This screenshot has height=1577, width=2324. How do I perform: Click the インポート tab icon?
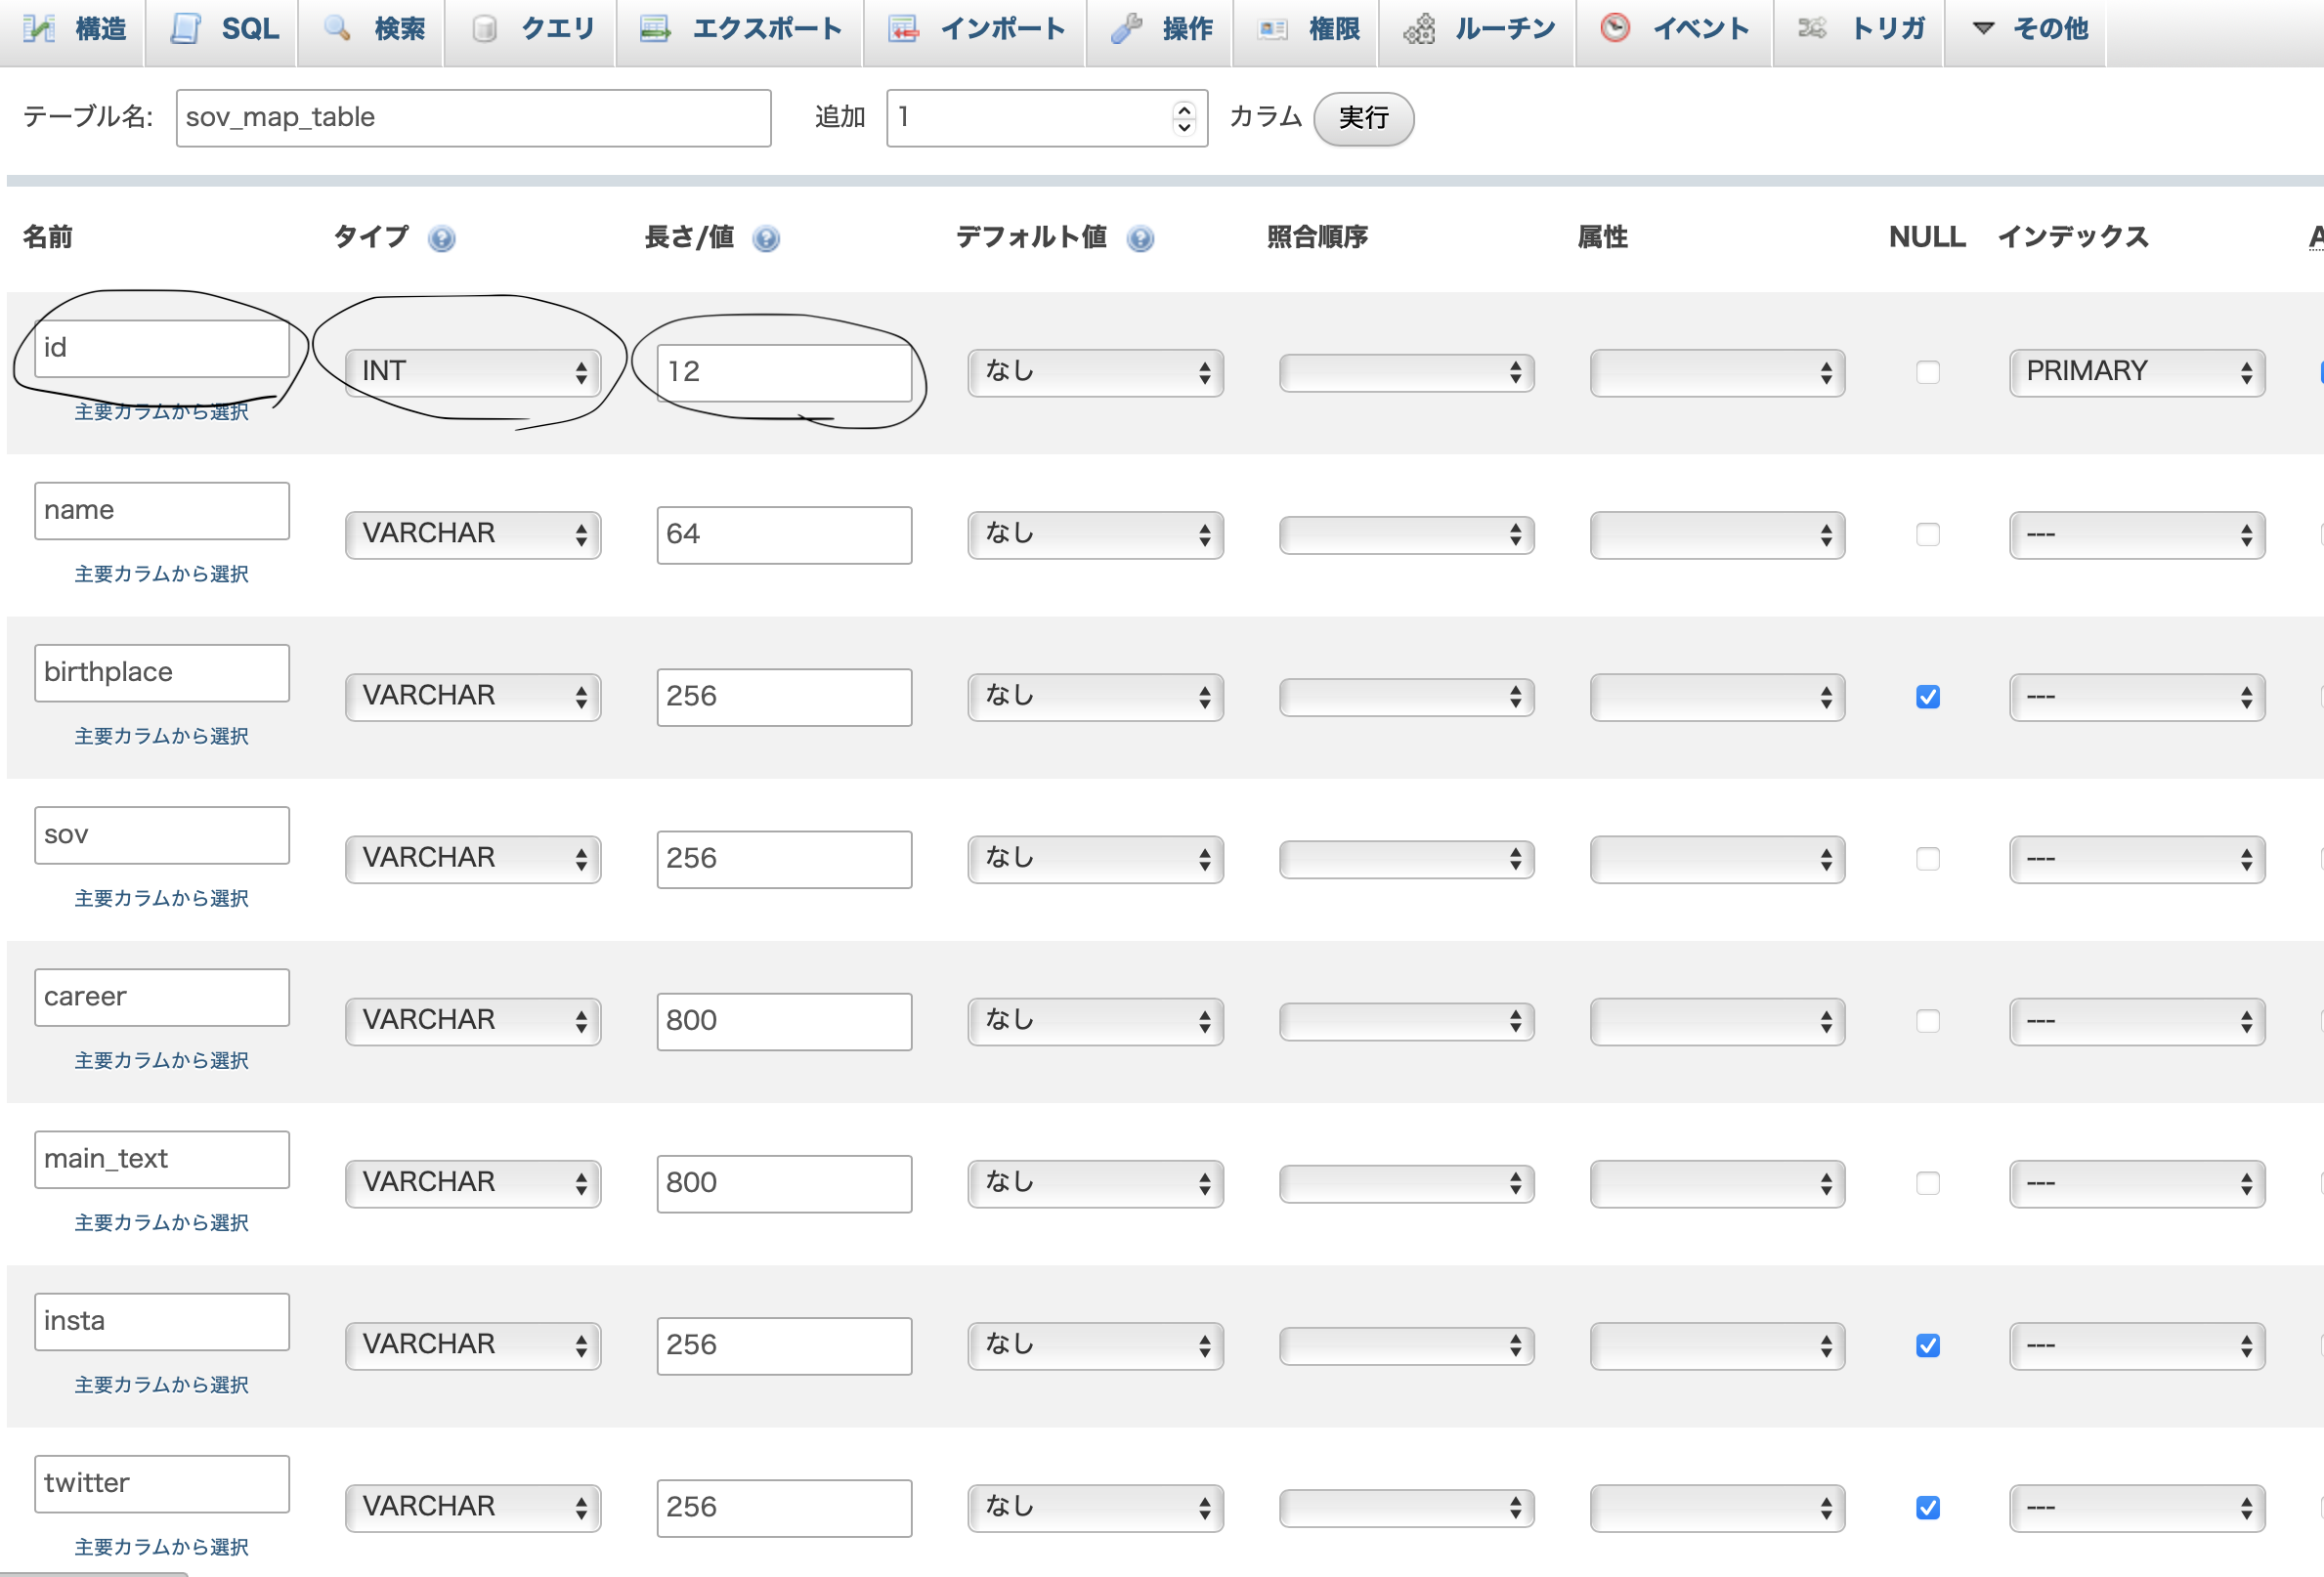click(x=903, y=28)
